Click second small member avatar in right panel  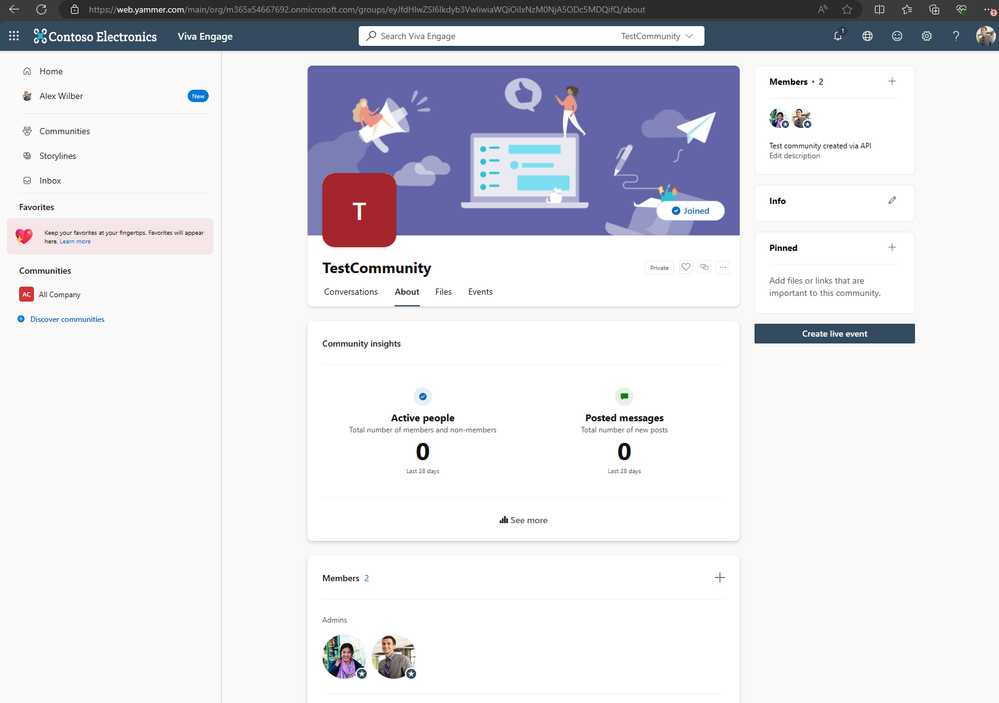(x=801, y=118)
